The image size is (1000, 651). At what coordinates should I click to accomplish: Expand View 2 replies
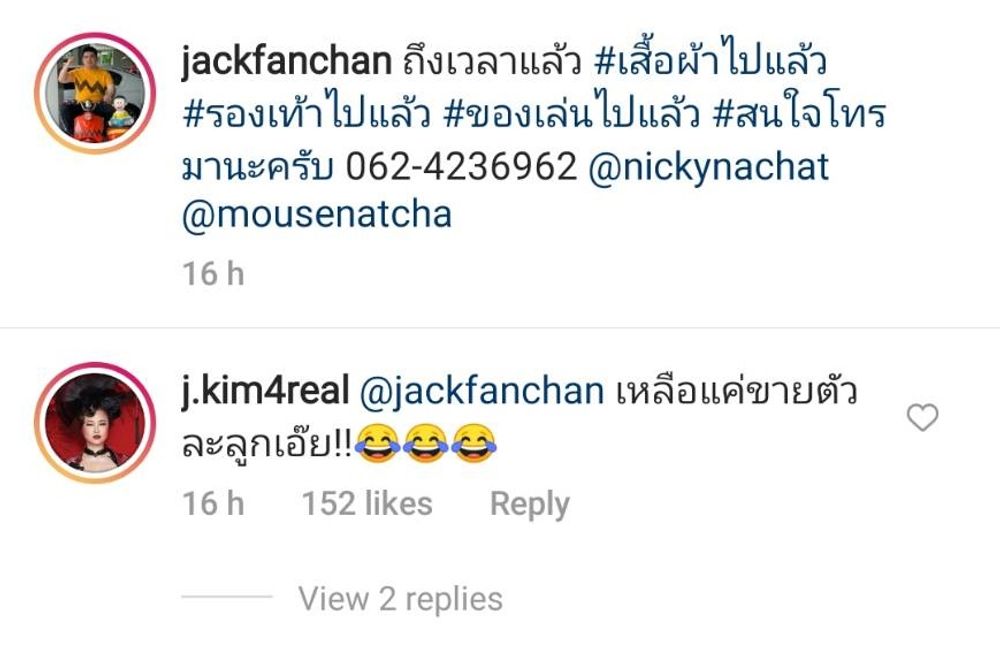401,599
